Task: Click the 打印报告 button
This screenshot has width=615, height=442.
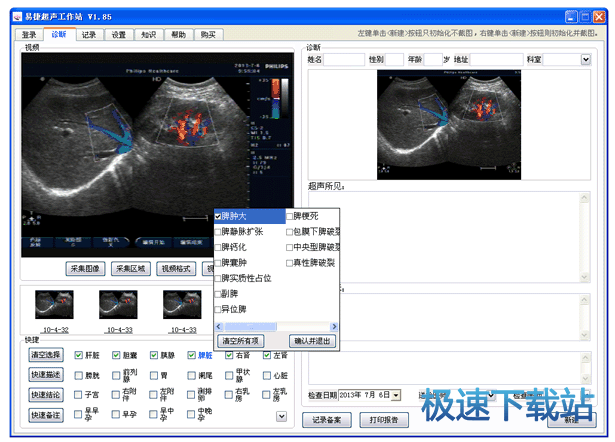Action: point(384,420)
